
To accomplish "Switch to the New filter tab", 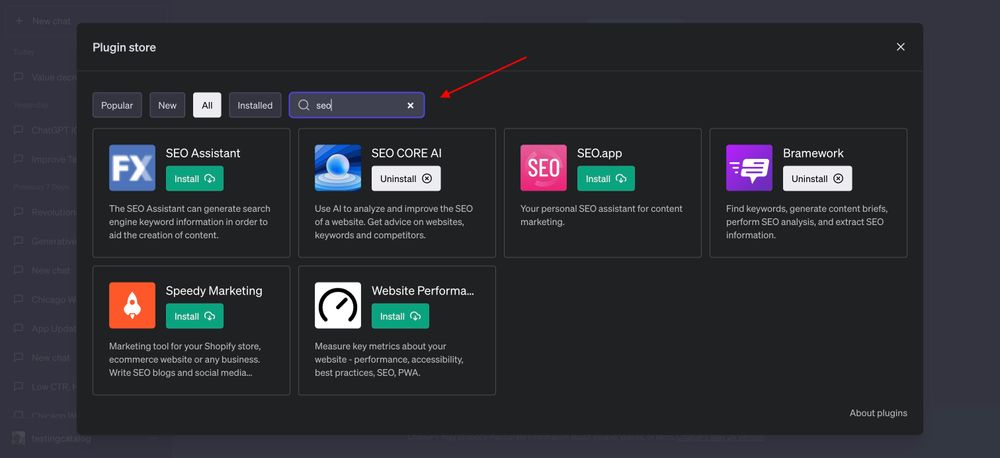I will pyautogui.click(x=167, y=105).
